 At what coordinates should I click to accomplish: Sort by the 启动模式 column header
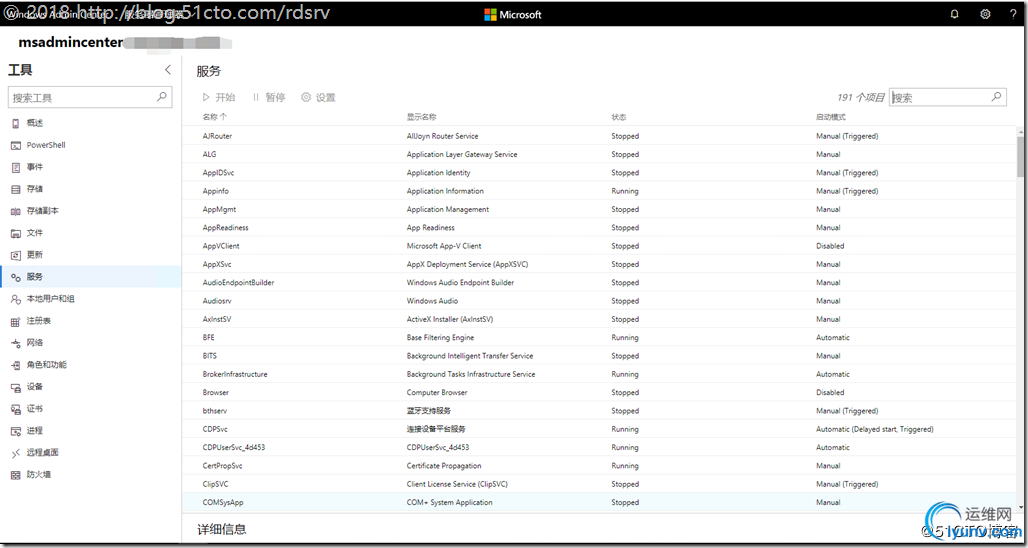pos(831,117)
